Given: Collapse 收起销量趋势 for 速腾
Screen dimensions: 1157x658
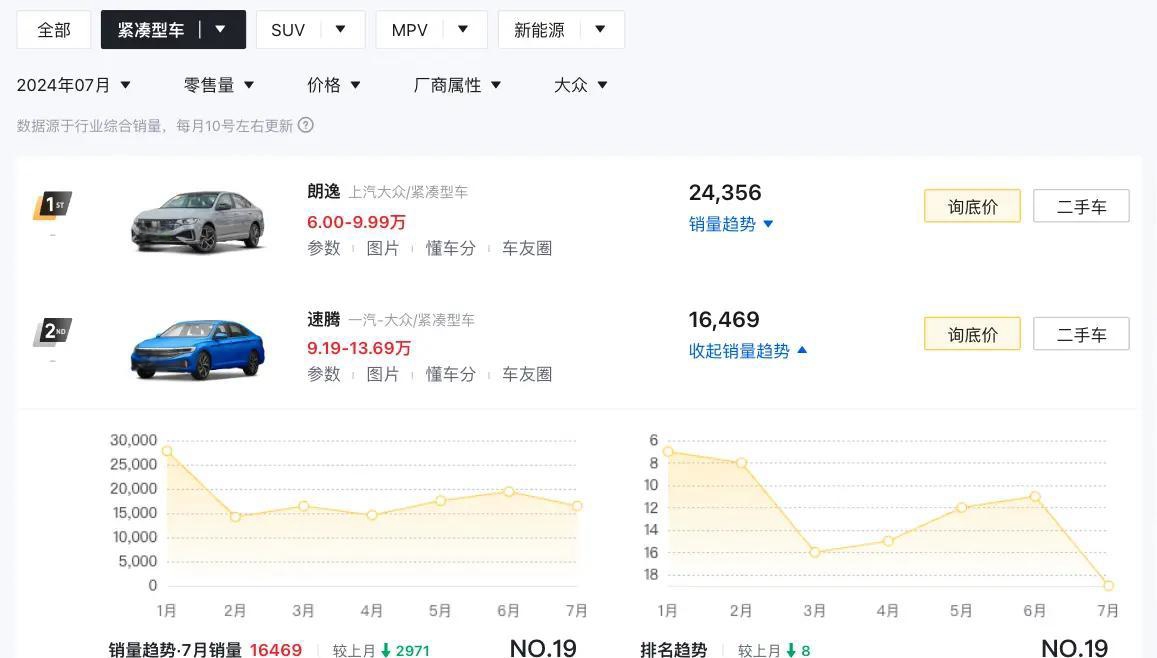Looking at the screenshot, I should pos(747,351).
